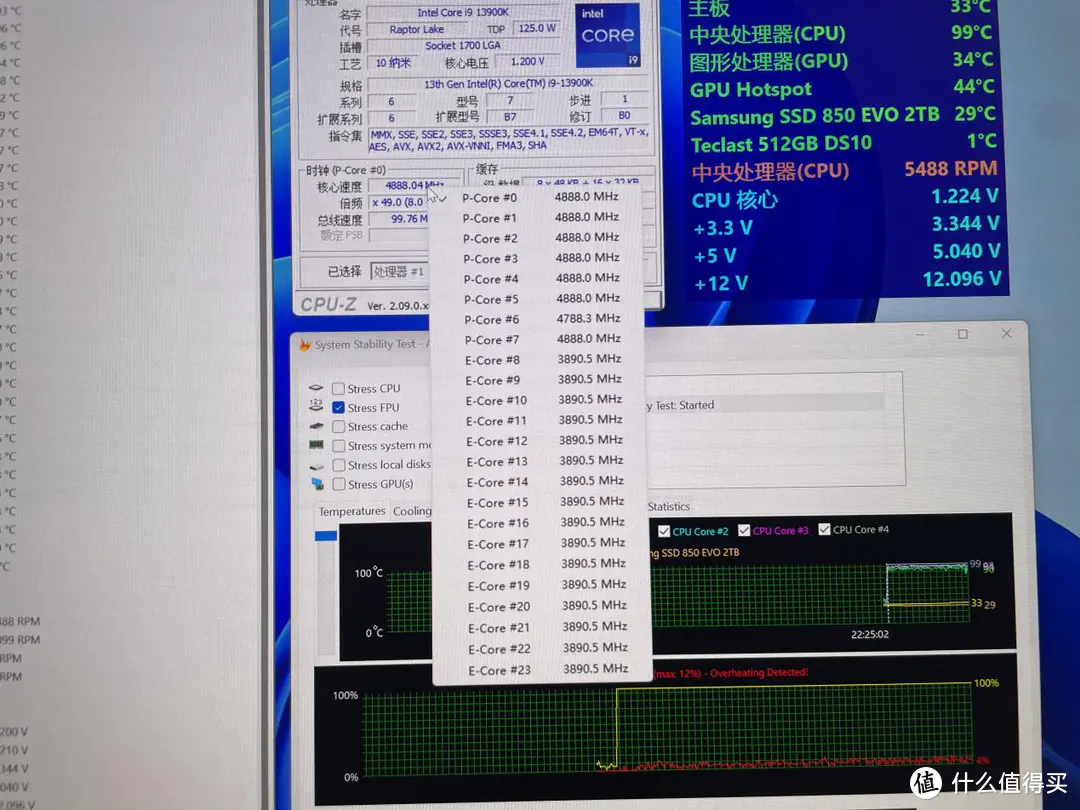The height and width of the screenshot is (810, 1080).
Task: Click the Stress FPU 123 icon
Action: coord(316,406)
